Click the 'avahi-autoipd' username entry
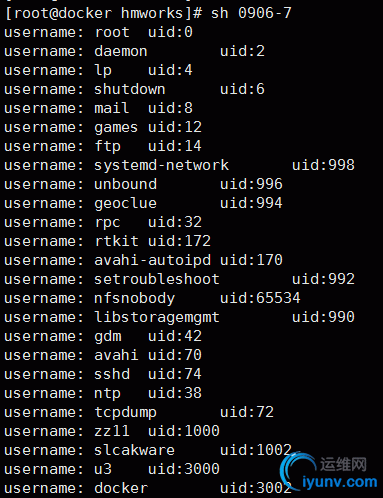Image resolution: width=383 pixels, height=498 pixels. (x=152, y=261)
